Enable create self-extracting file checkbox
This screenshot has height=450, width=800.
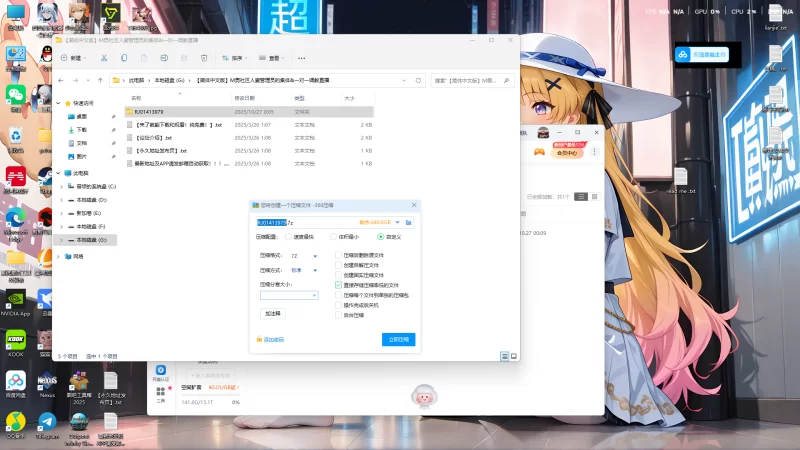click(338, 265)
